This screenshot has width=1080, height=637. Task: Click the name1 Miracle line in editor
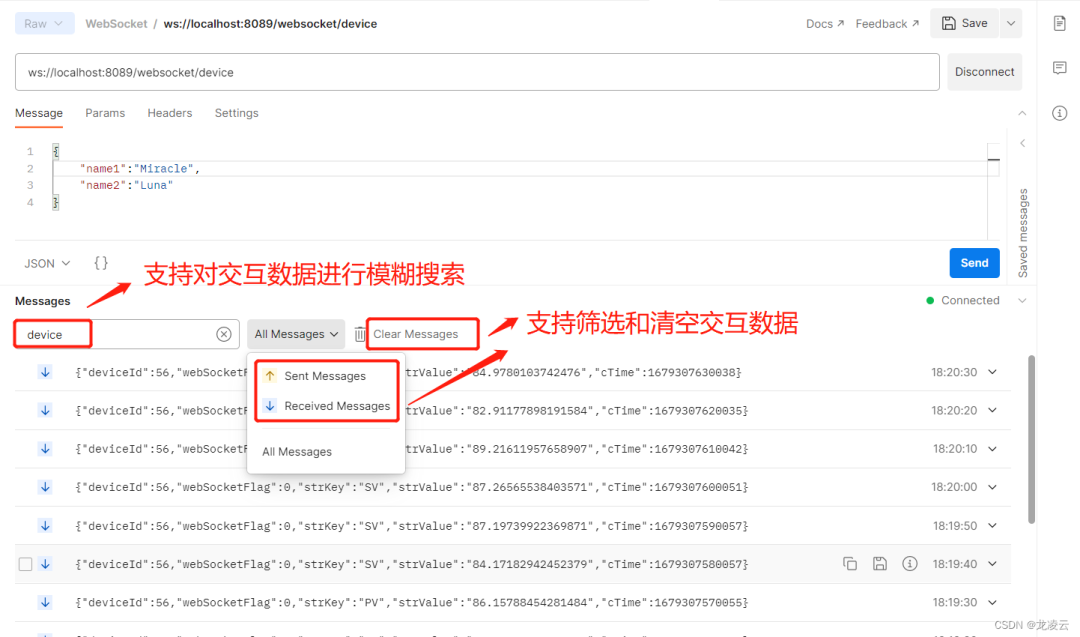(x=139, y=169)
